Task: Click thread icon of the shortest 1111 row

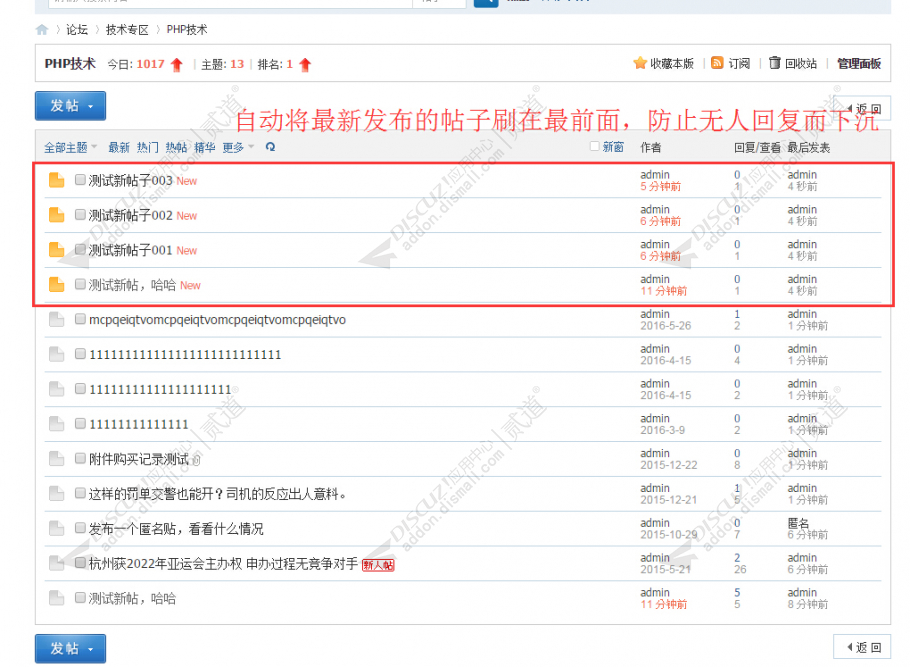Action: click(56, 424)
